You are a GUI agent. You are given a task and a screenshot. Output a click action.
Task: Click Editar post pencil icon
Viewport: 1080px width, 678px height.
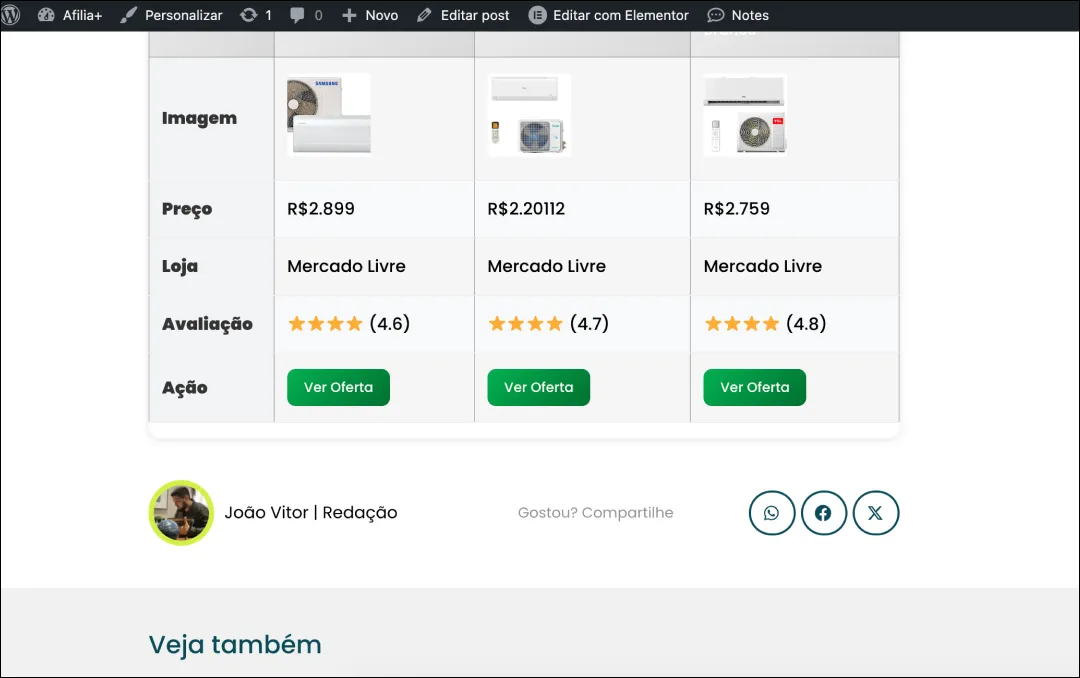424,15
